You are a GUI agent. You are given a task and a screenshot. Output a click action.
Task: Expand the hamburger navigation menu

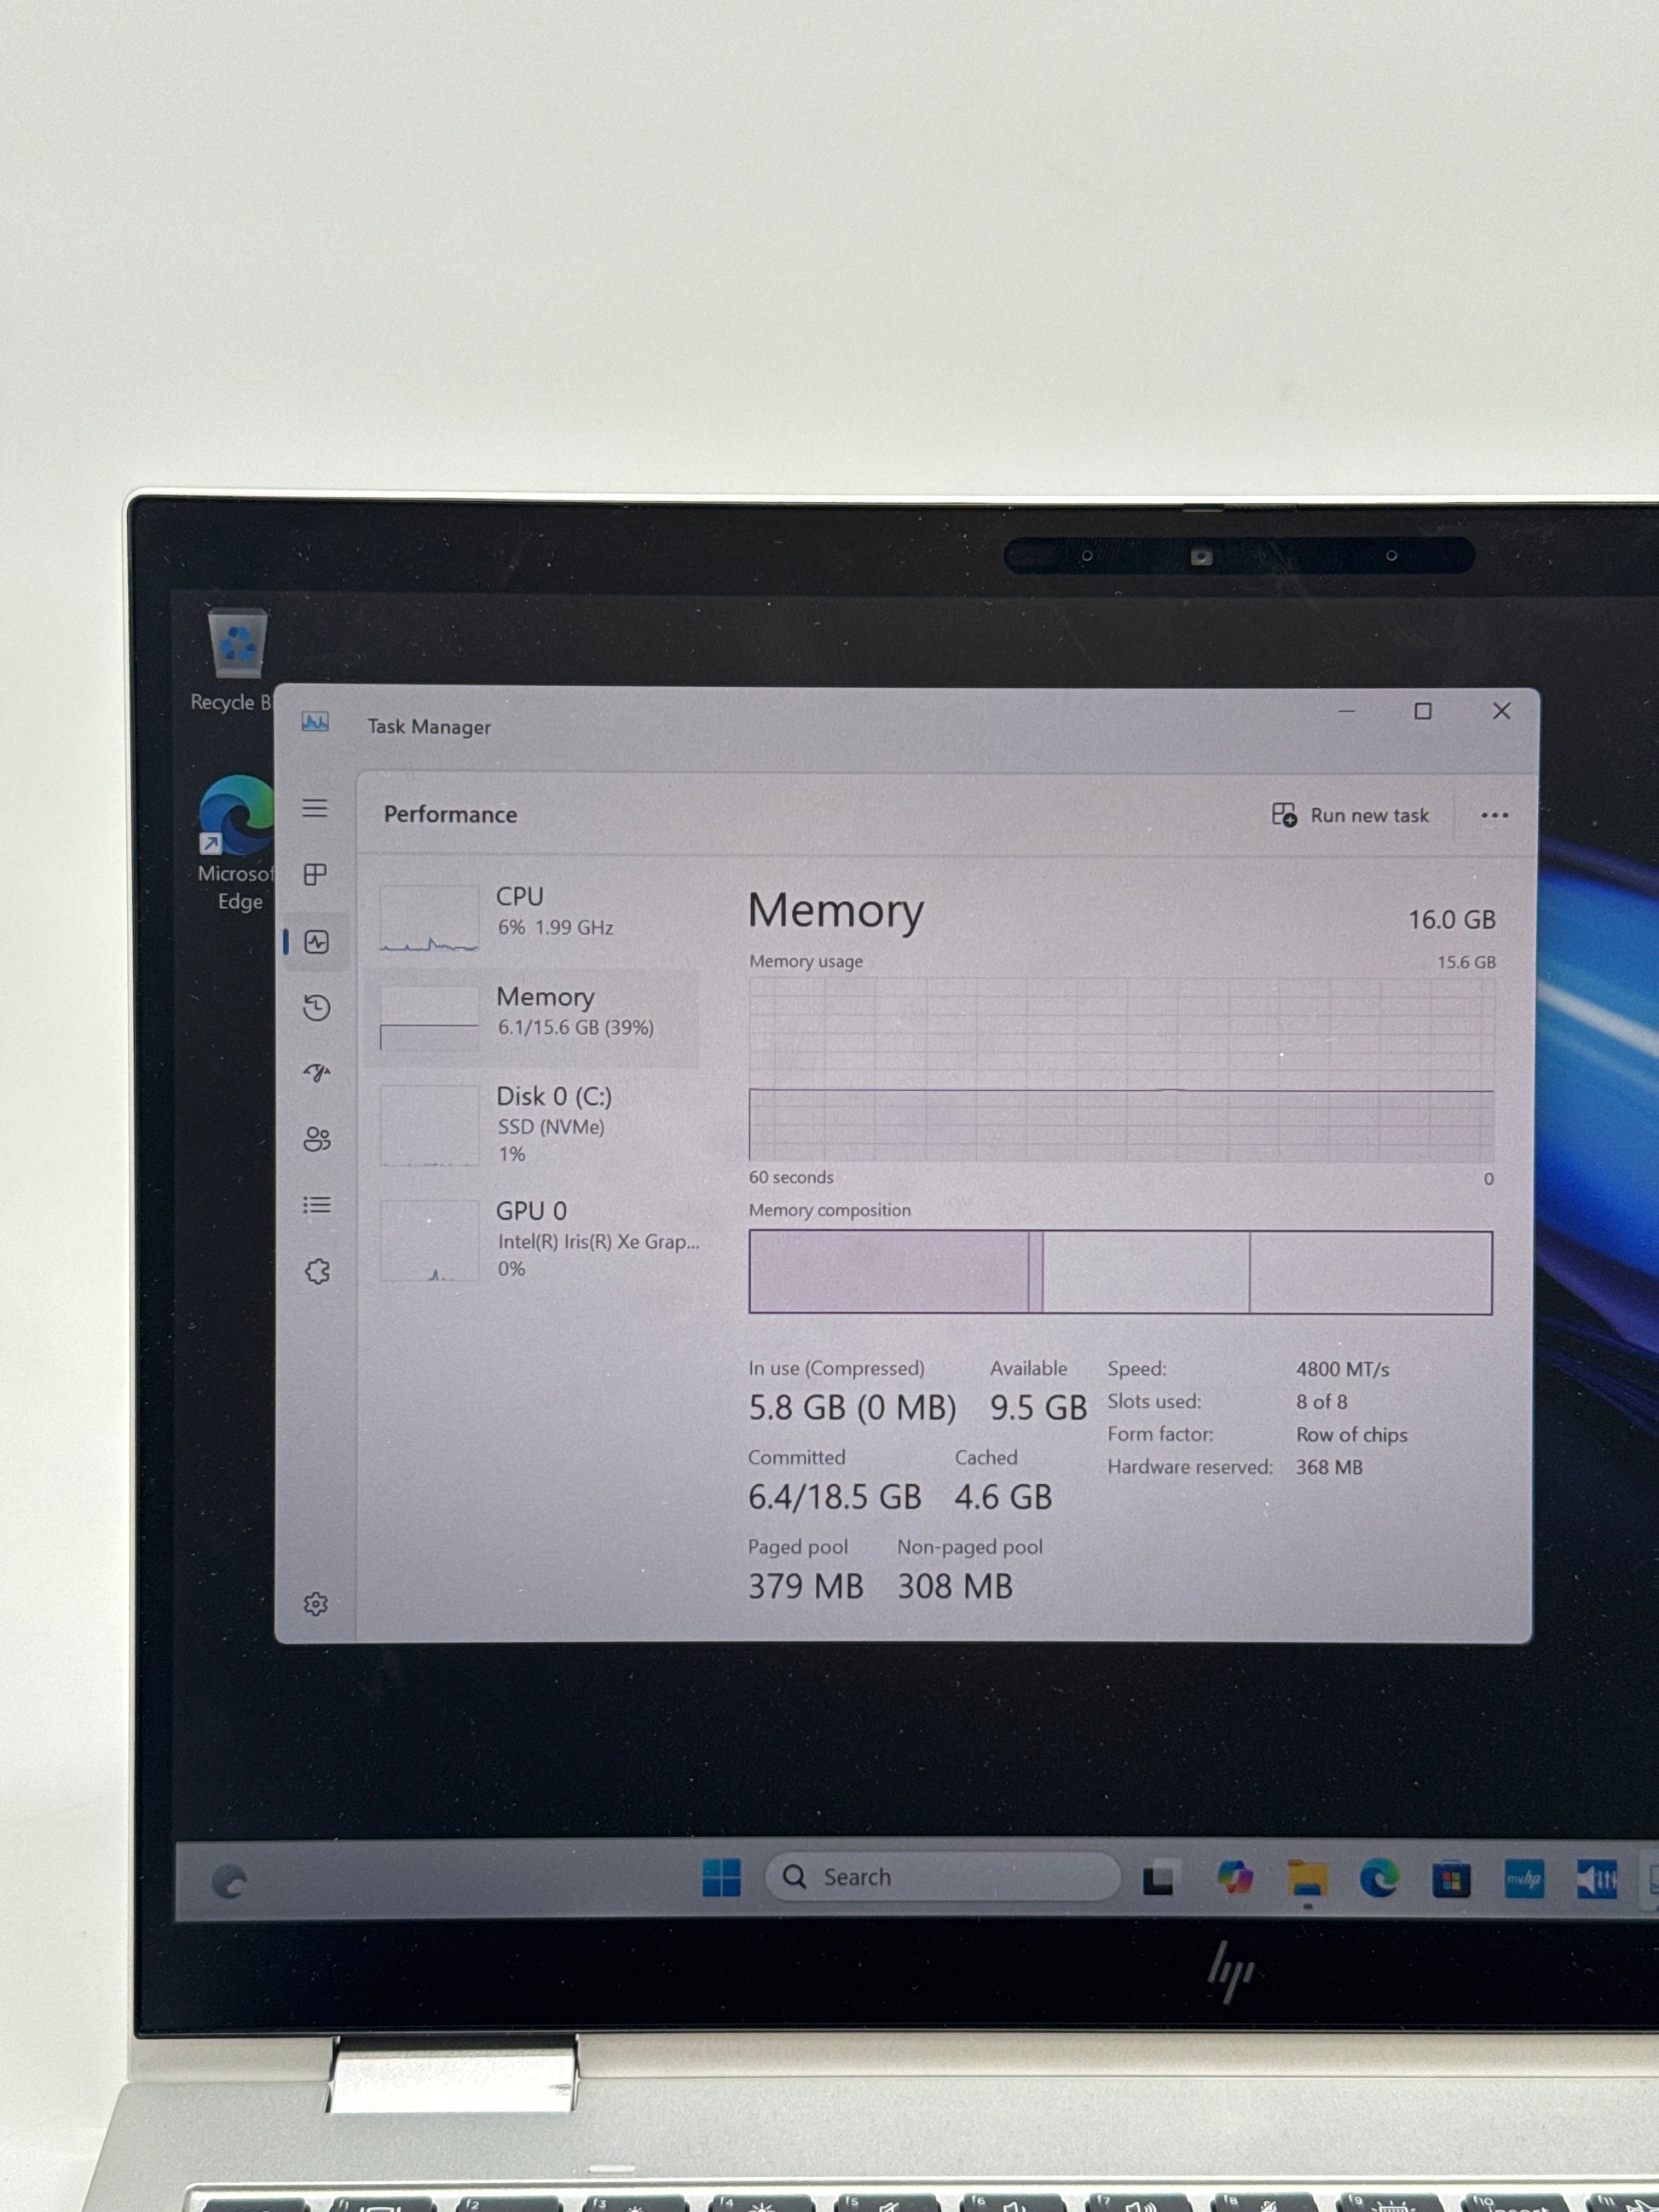coord(315,808)
